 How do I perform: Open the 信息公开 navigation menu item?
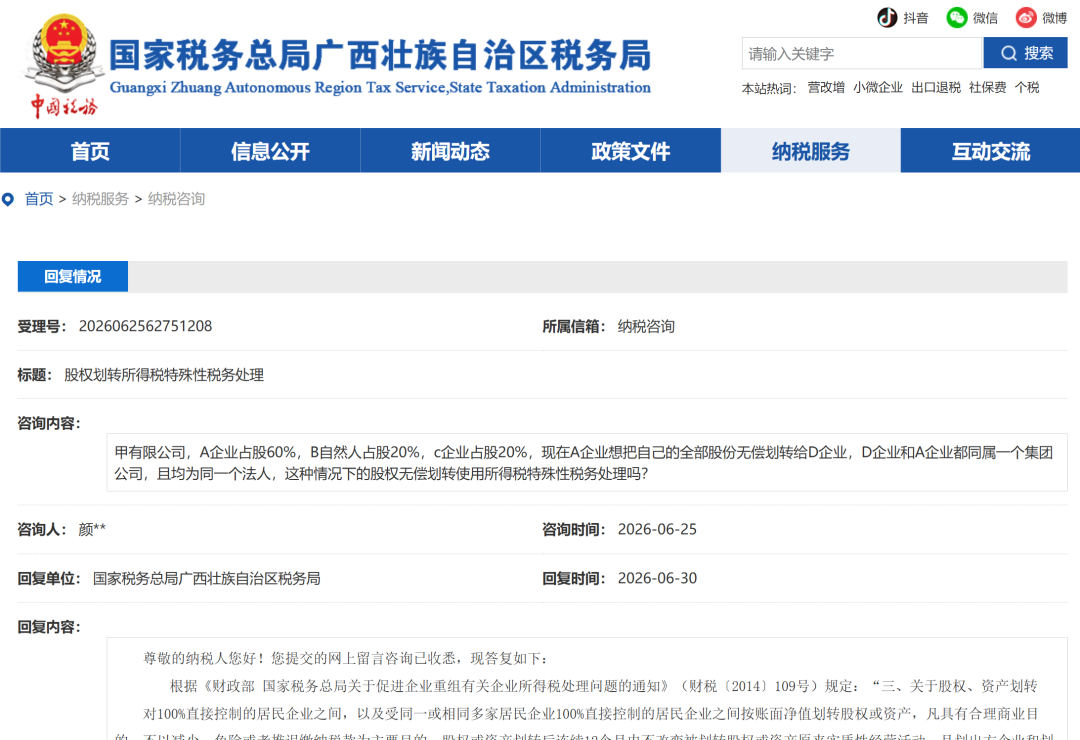pos(270,150)
